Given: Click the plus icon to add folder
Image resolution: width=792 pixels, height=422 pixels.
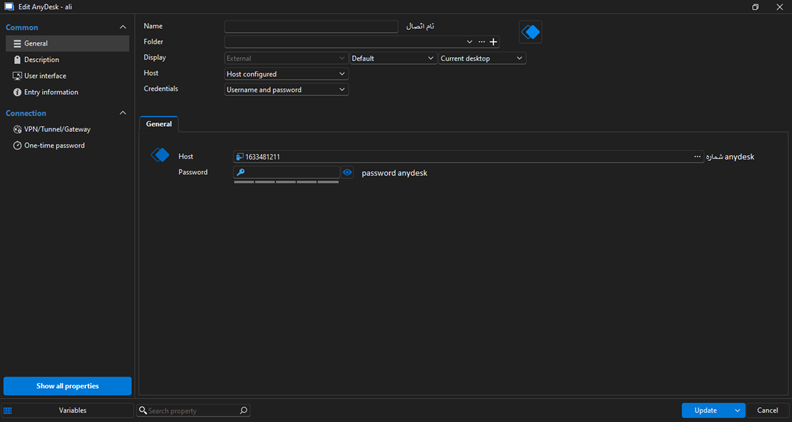Looking at the screenshot, I should pyautogui.click(x=493, y=42).
